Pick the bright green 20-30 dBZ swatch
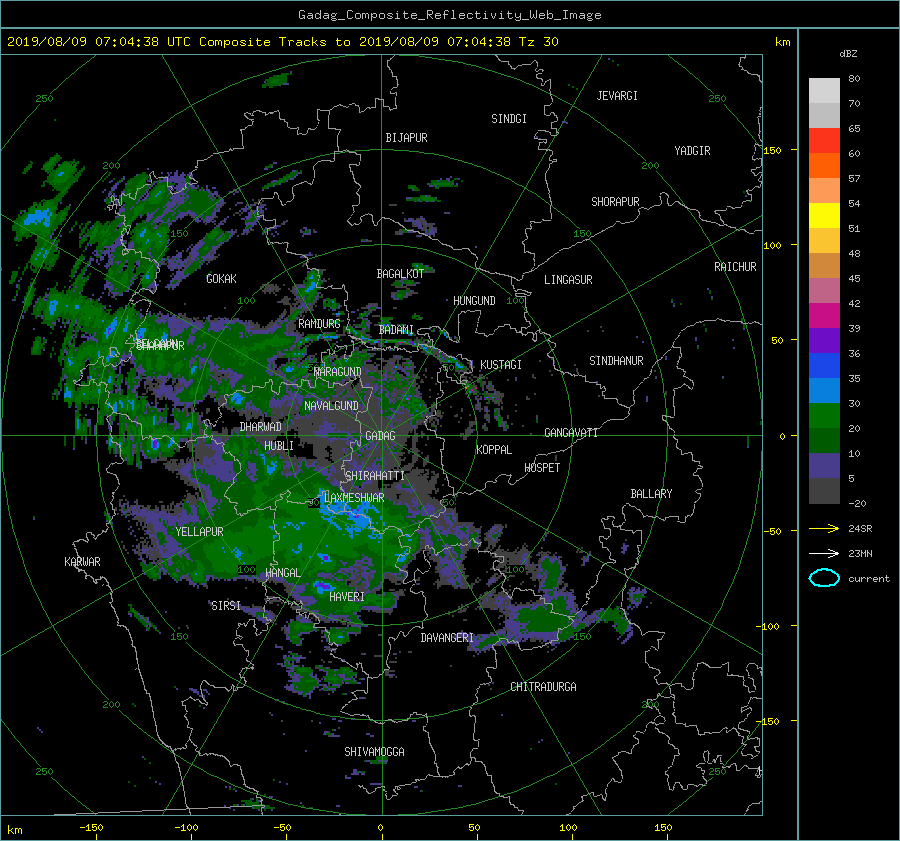The height and width of the screenshot is (841, 900). tap(824, 416)
